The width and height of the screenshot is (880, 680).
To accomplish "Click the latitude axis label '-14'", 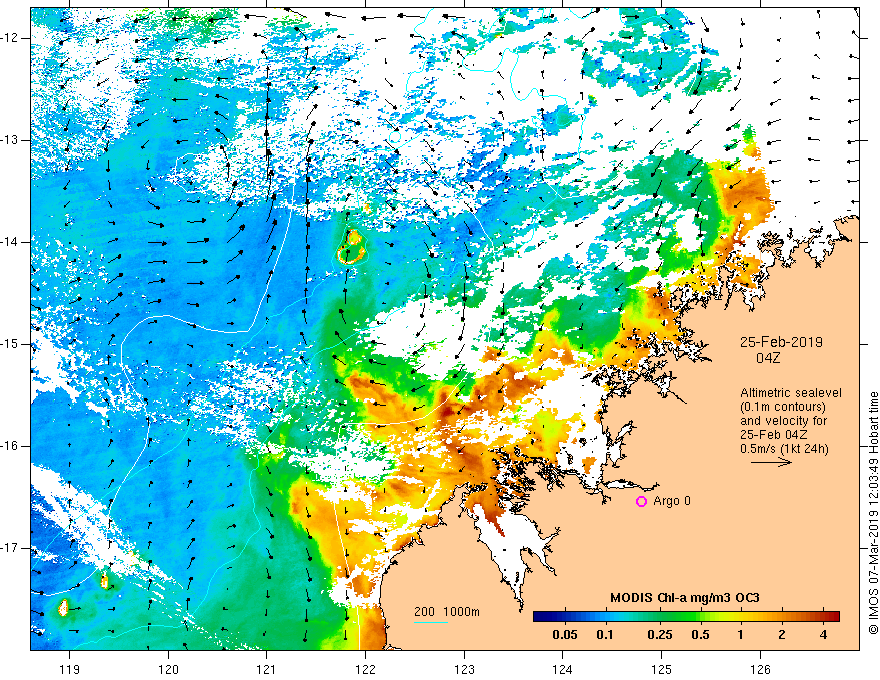I will 11,242.
